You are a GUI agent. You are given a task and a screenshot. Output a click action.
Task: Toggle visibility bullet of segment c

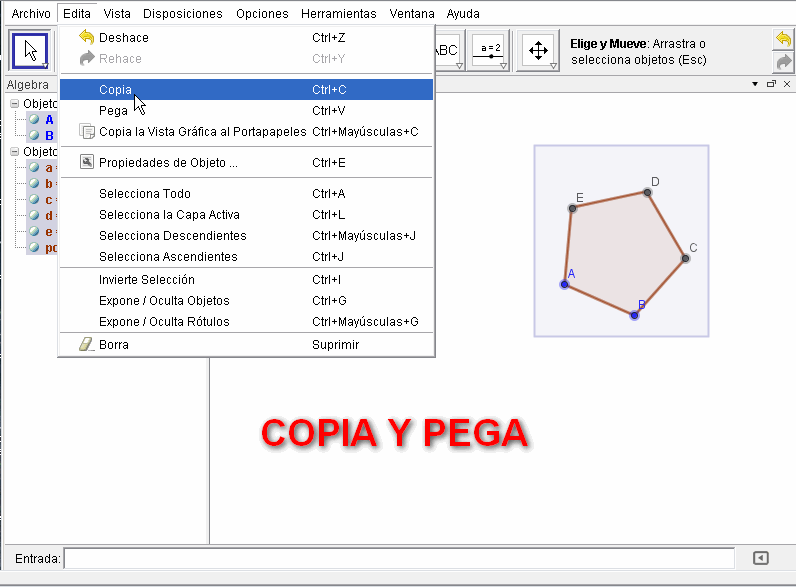click(35, 199)
